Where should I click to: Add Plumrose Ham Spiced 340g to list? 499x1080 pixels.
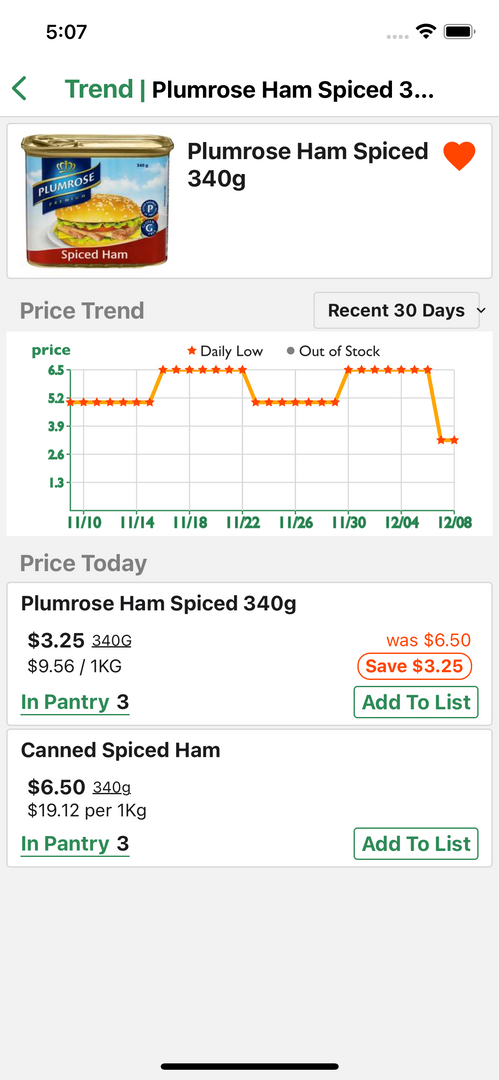pyautogui.click(x=416, y=703)
